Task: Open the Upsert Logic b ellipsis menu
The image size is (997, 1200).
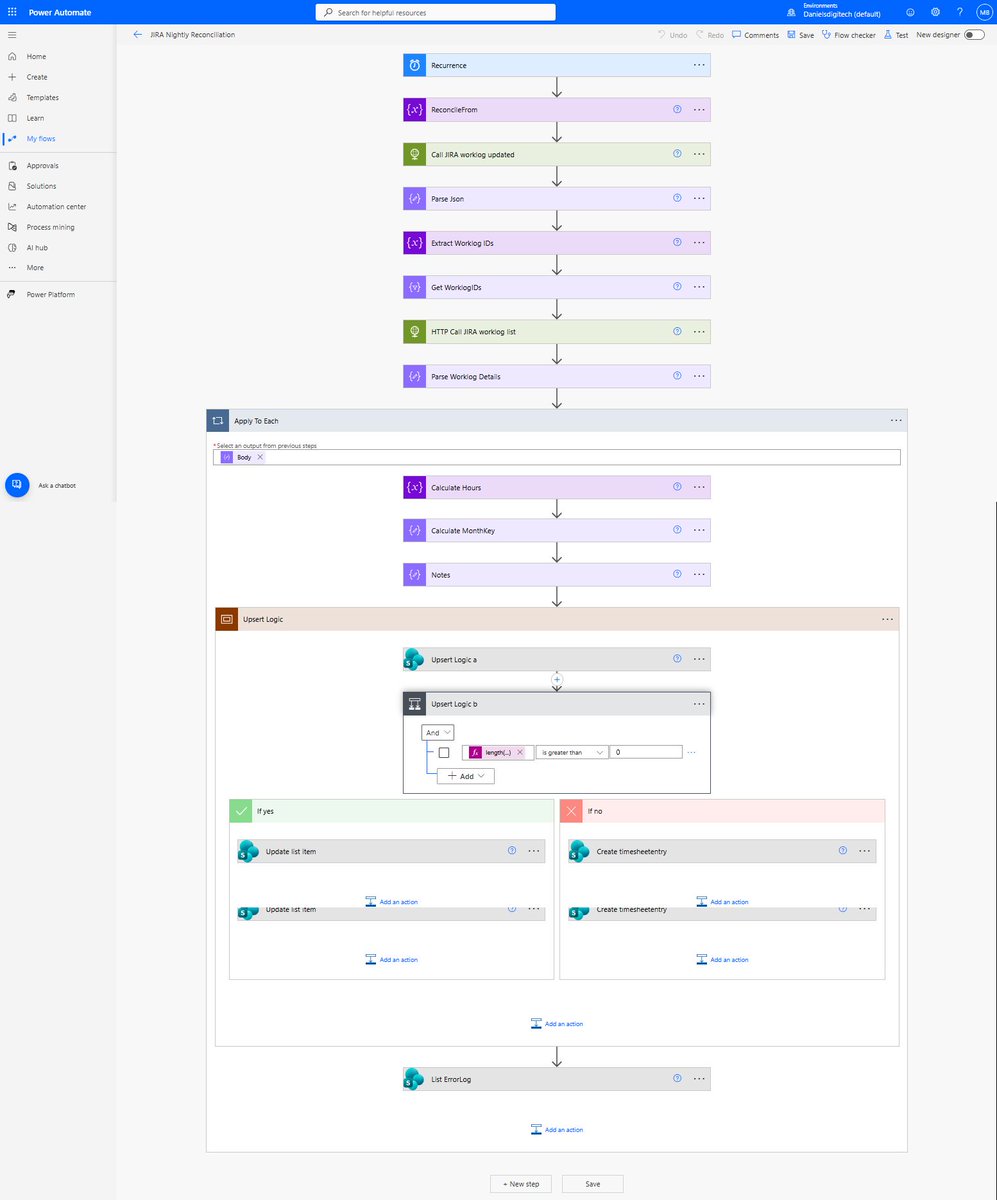Action: pyautogui.click(x=699, y=704)
